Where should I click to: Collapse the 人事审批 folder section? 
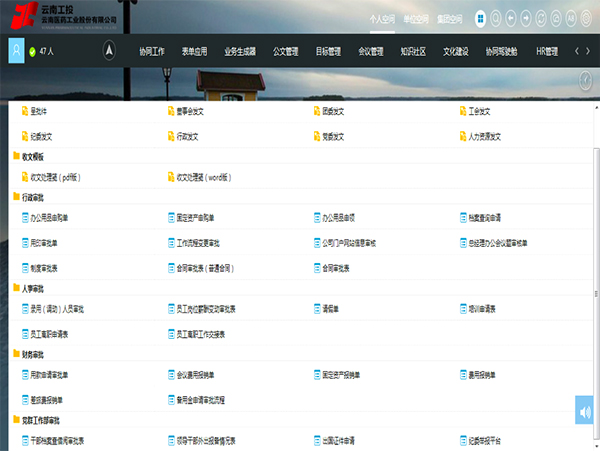coord(16,288)
